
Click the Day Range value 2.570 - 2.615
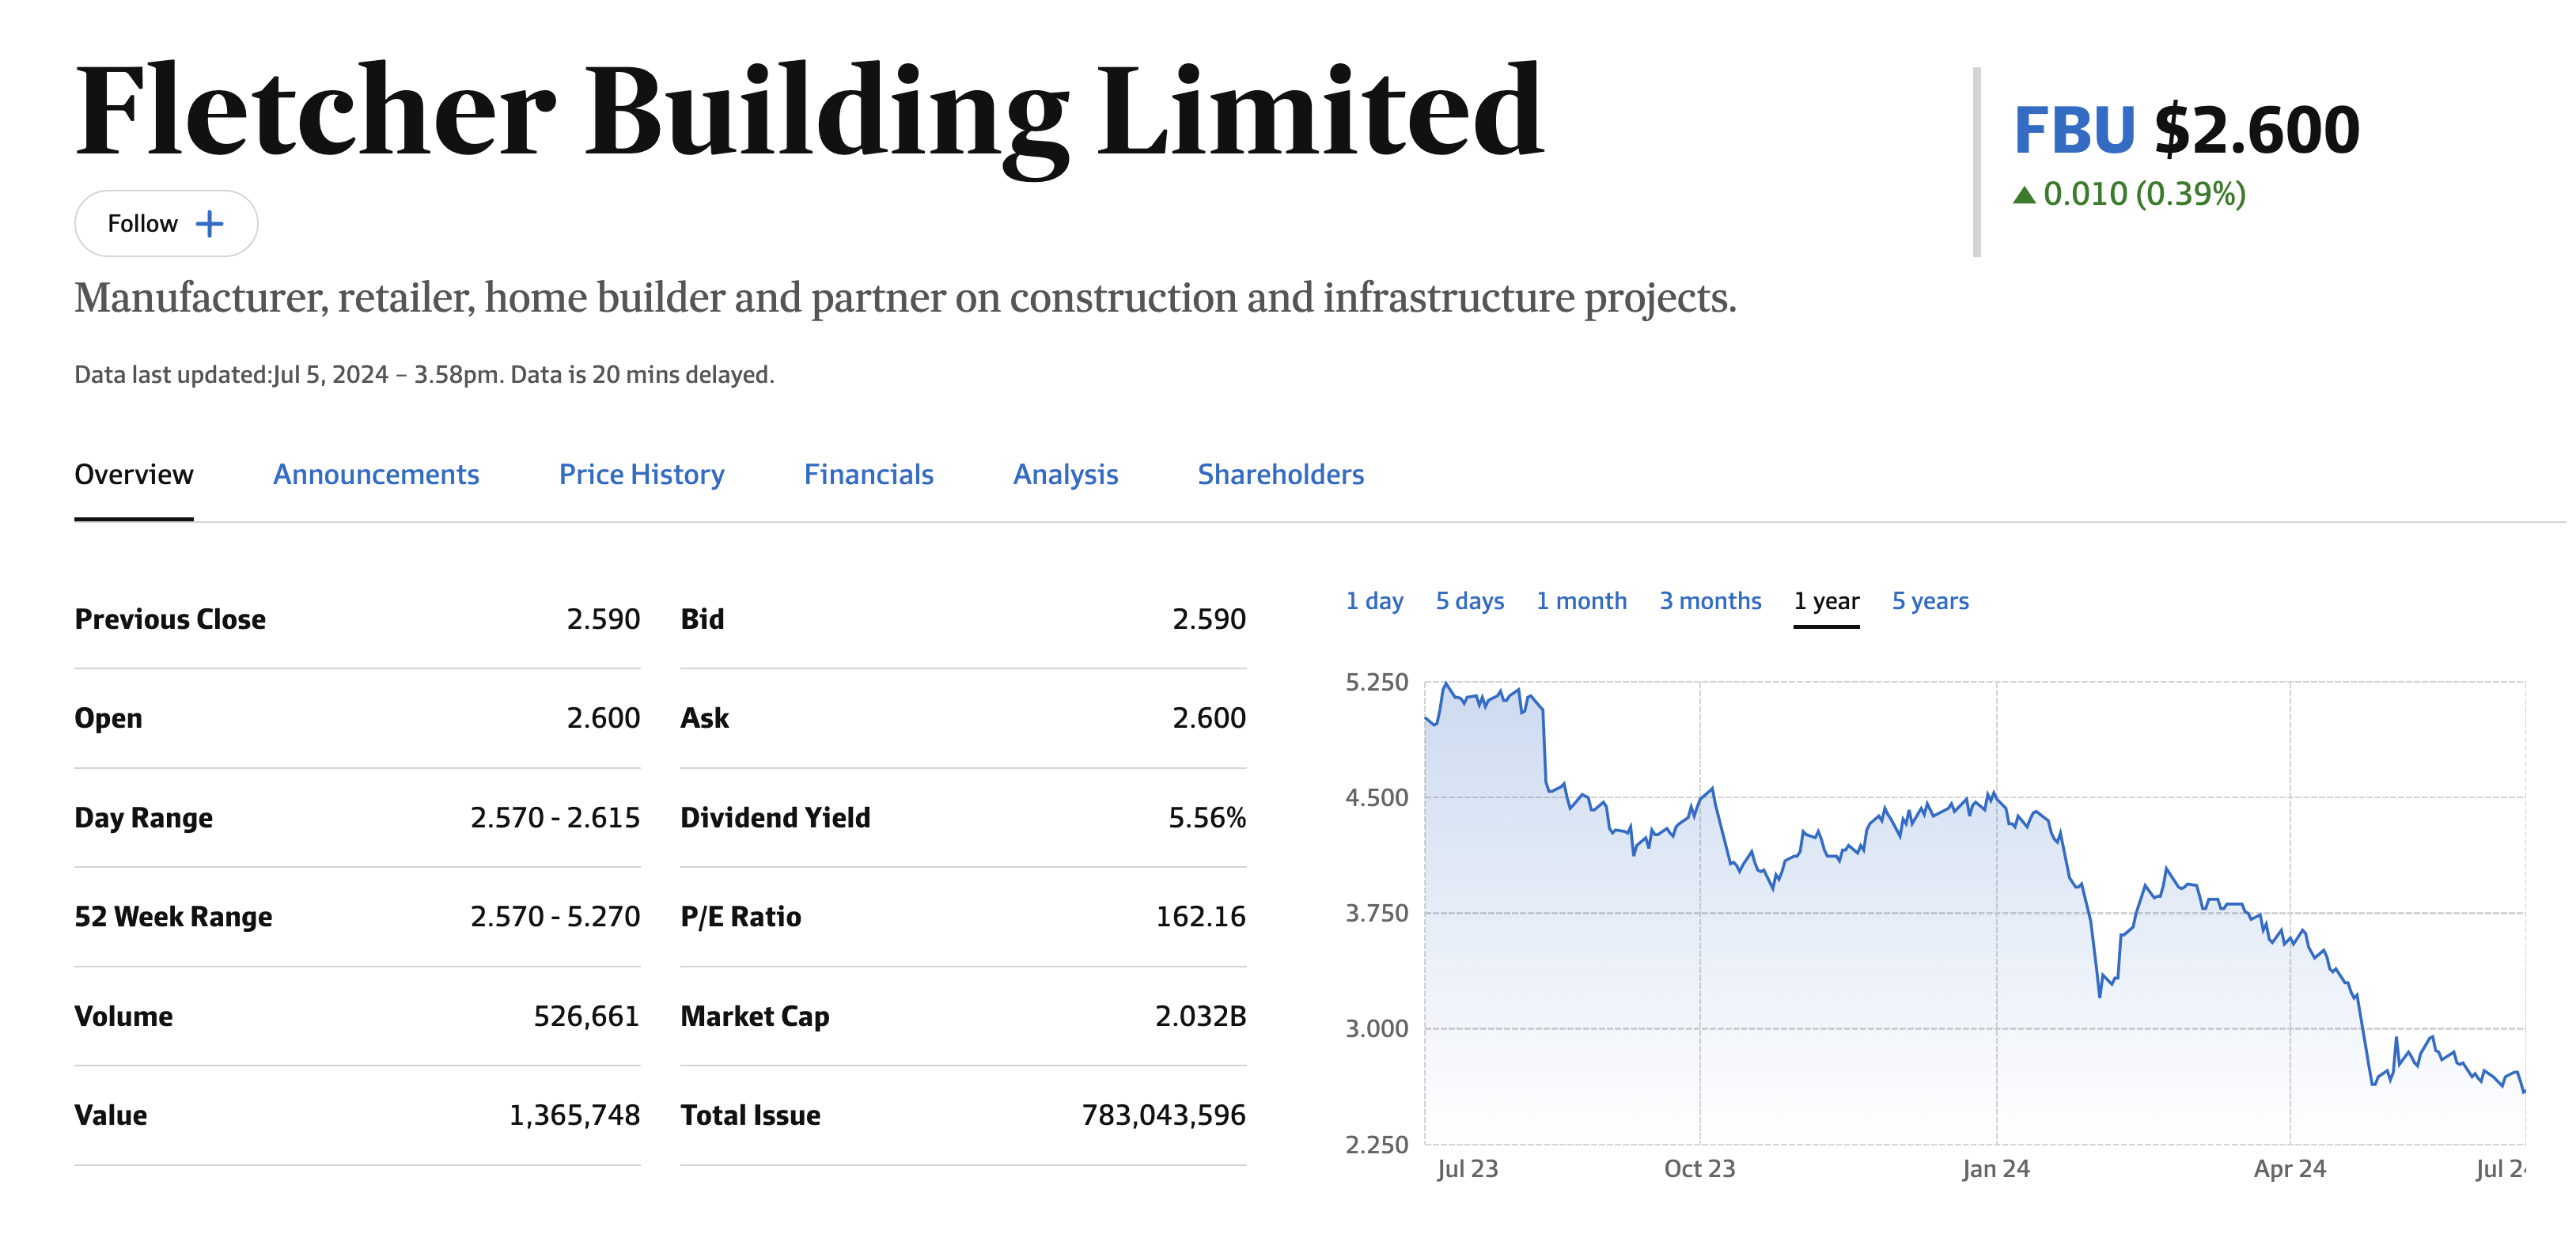pos(556,818)
